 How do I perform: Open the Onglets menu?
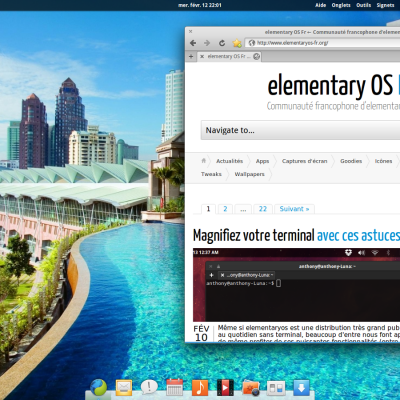[341, 5]
